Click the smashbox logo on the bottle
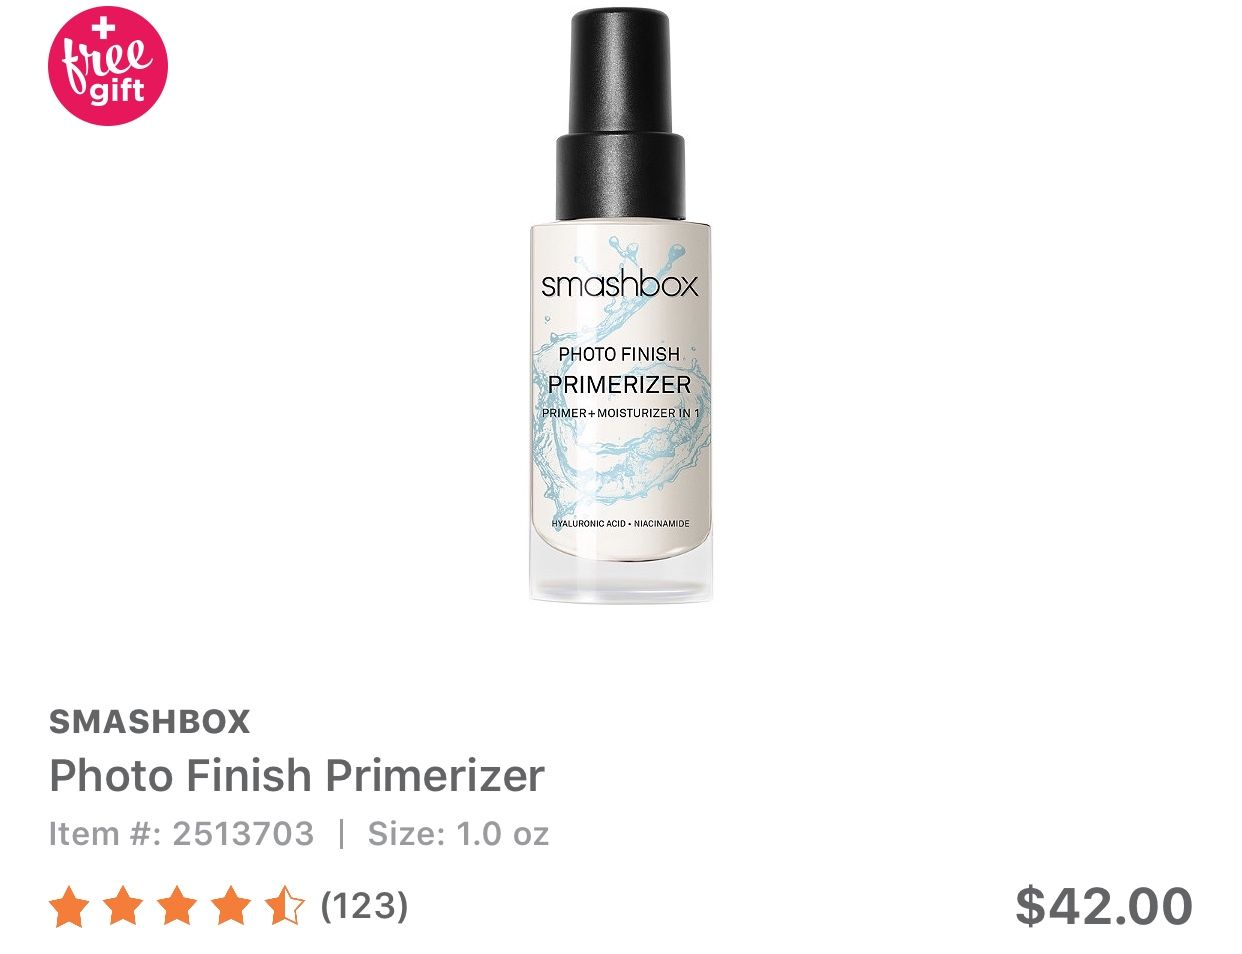Screen dimensions: 1242x954 point(620,284)
